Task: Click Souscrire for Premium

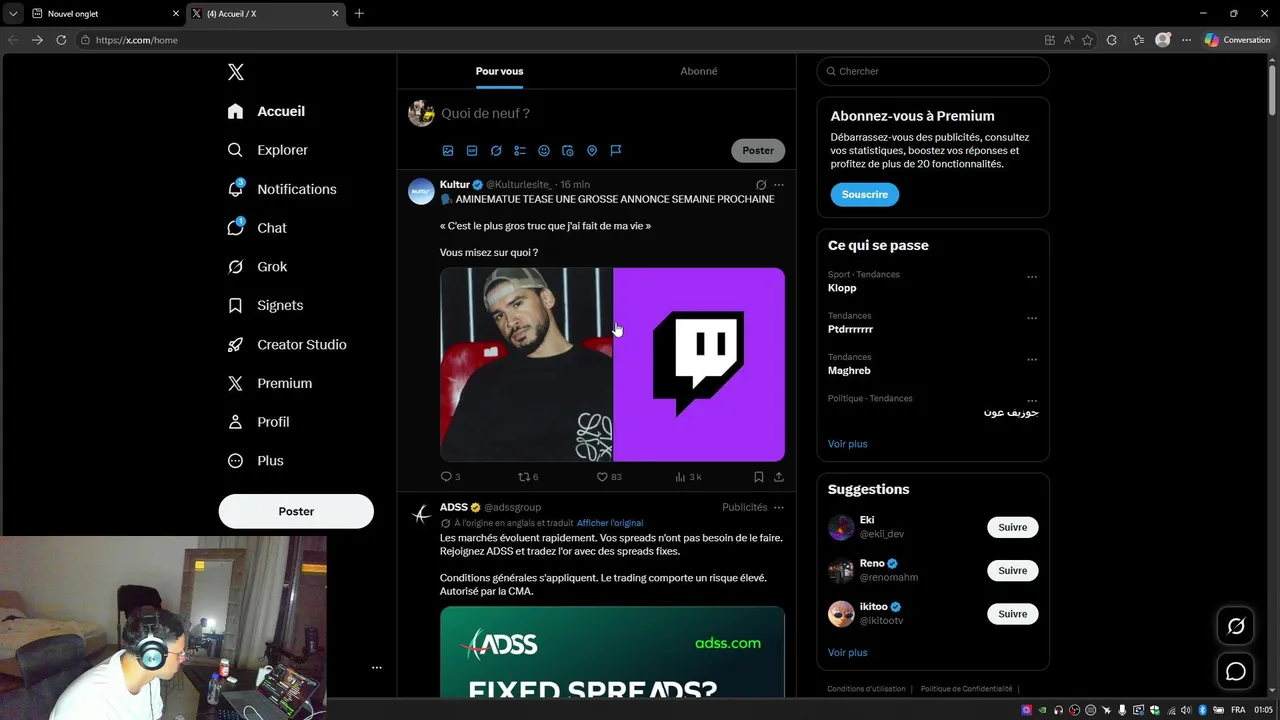Action: pyautogui.click(x=864, y=194)
